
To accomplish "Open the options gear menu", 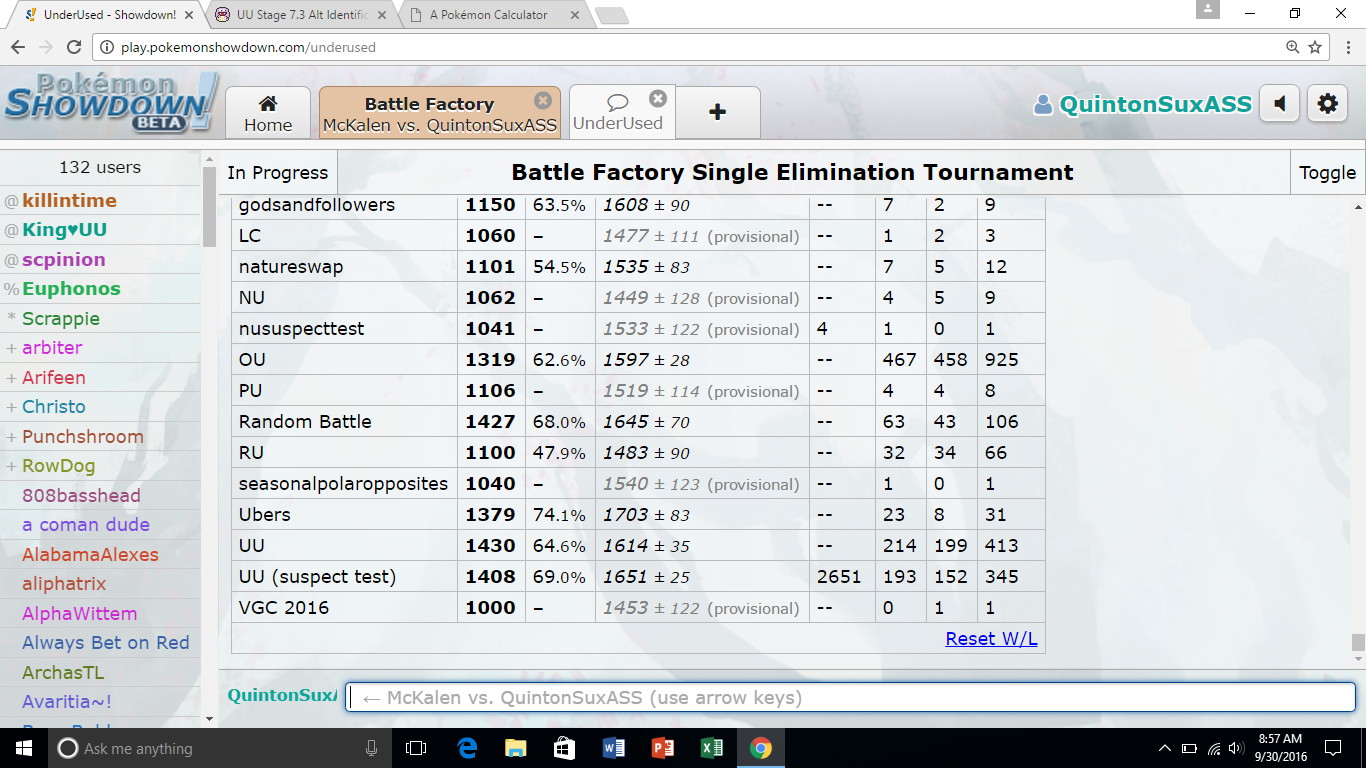I will pyautogui.click(x=1327, y=103).
